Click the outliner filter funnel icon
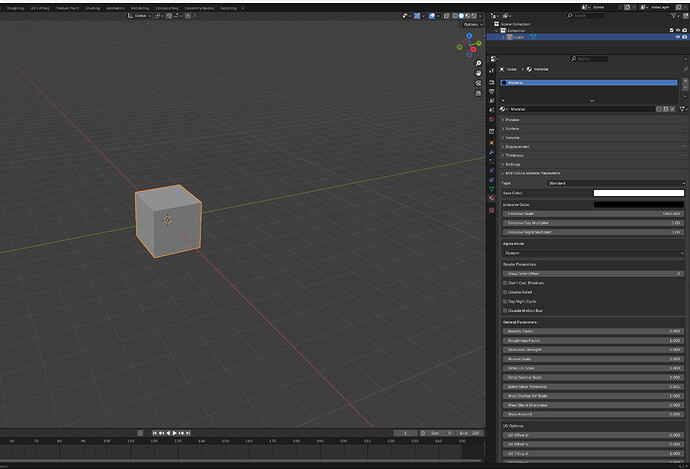The width and height of the screenshot is (690, 469). (674, 16)
